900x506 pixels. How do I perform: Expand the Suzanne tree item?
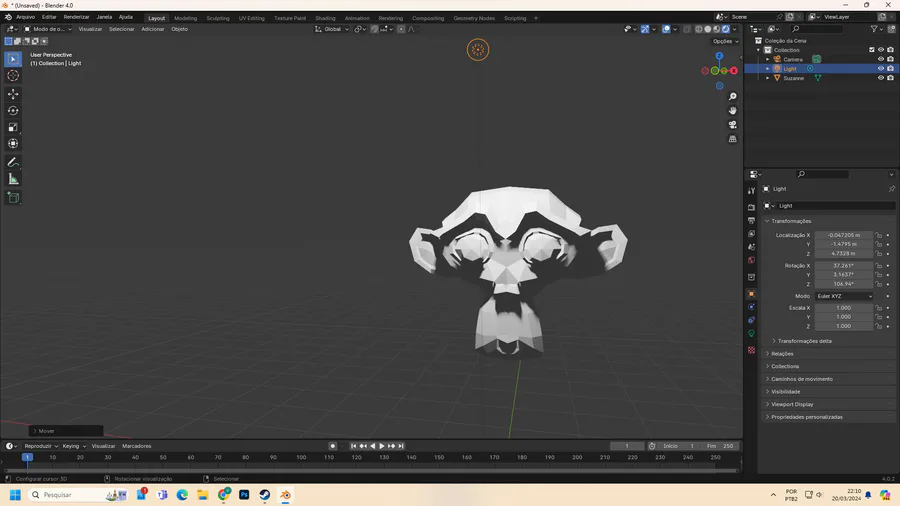coord(767,78)
